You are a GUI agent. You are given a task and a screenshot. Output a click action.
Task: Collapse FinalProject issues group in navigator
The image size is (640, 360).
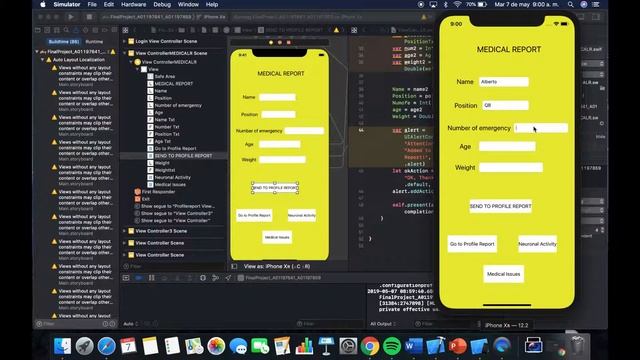click(x=37, y=52)
